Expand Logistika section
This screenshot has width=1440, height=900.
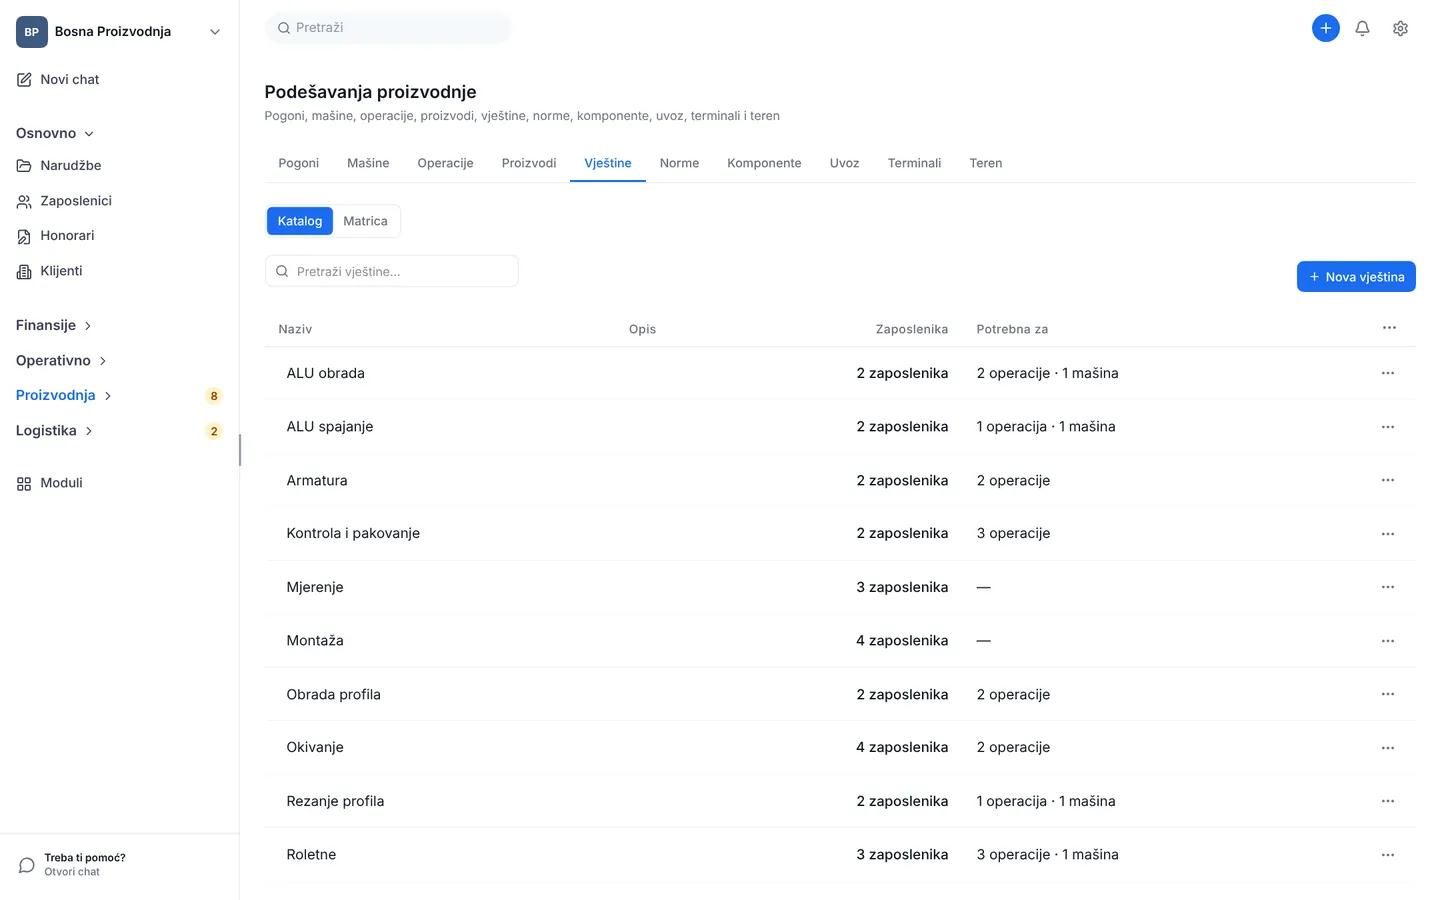point(54,431)
